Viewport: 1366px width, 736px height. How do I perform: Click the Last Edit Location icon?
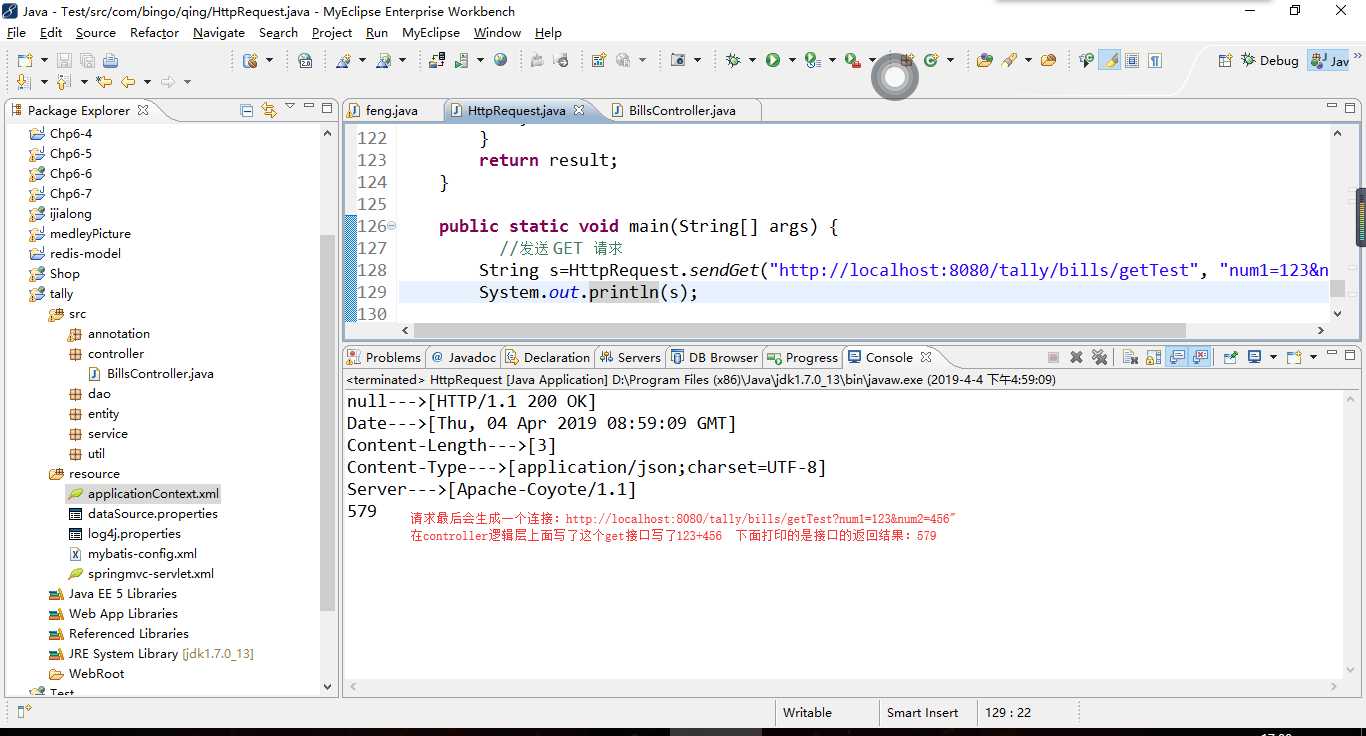coord(104,82)
